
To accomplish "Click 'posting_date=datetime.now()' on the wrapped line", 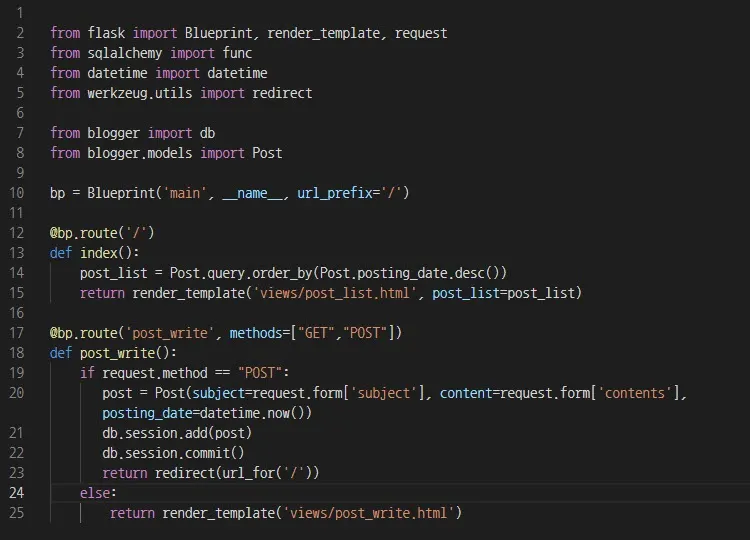I will click(x=207, y=413).
